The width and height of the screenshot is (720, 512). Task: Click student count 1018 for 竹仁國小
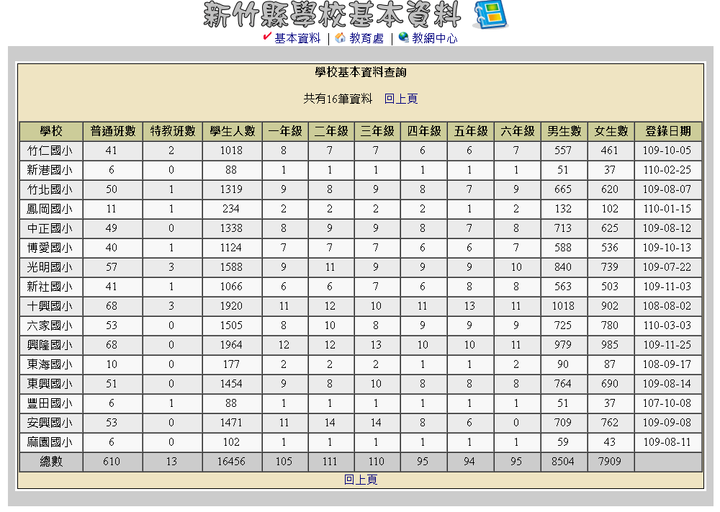[x=231, y=151]
